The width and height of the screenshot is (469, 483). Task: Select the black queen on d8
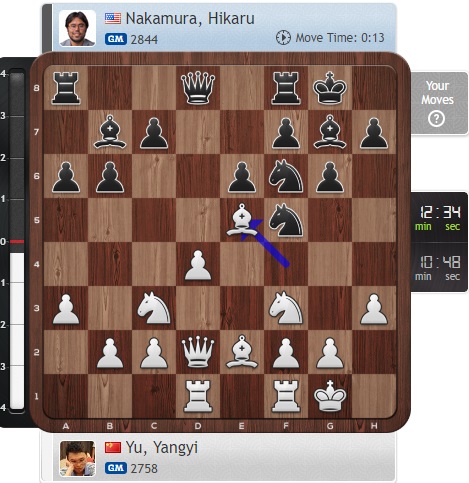(x=198, y=88)
